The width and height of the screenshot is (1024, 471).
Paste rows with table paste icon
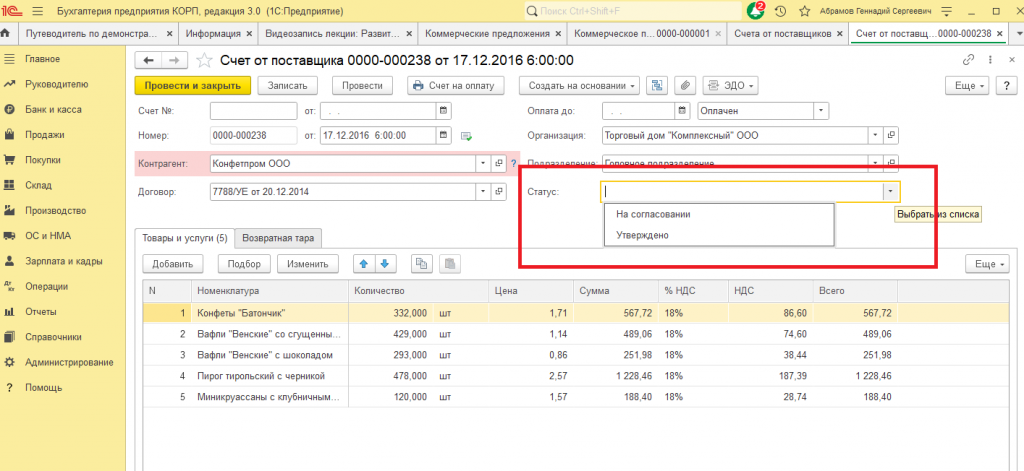pyautogui.click(x=450, y=264)
